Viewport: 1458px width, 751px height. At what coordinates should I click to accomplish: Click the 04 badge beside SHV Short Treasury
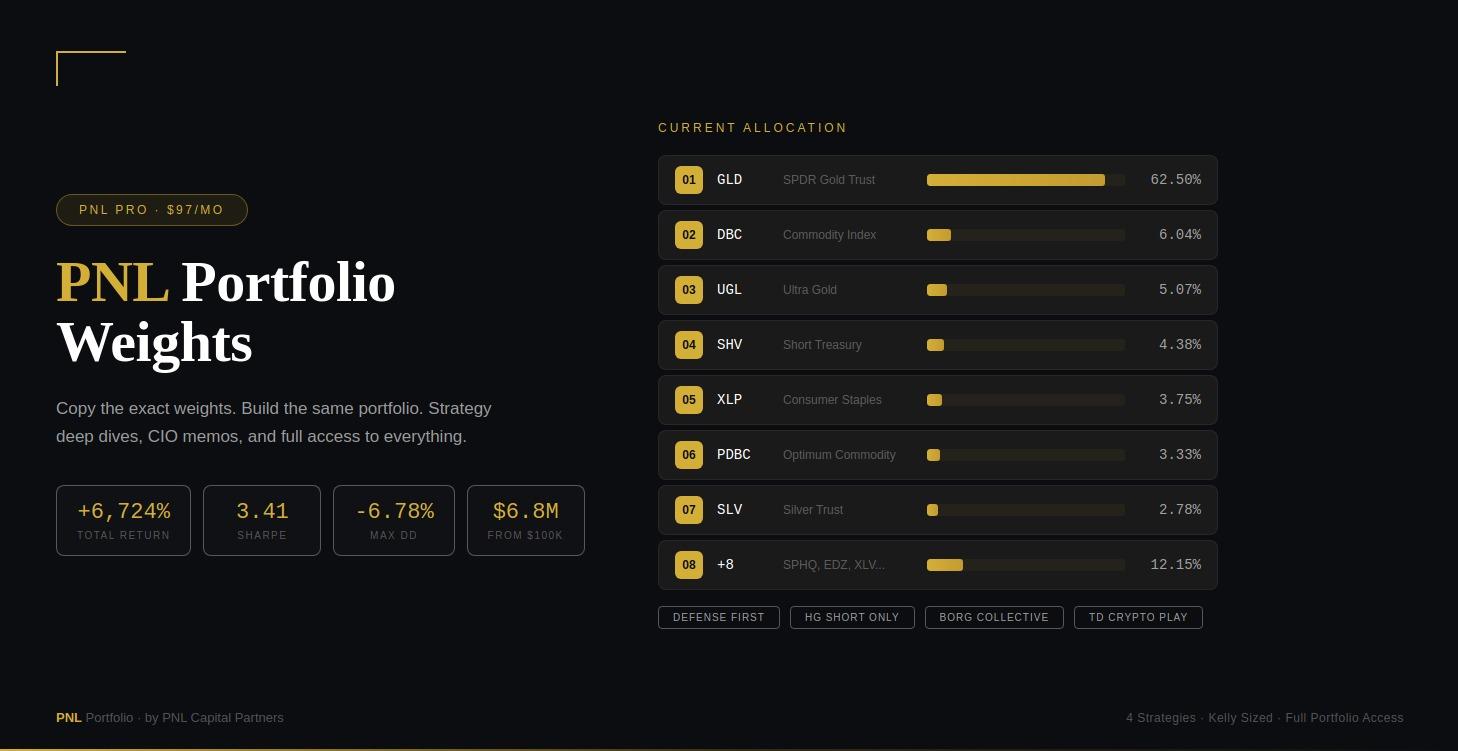[688, 345]
